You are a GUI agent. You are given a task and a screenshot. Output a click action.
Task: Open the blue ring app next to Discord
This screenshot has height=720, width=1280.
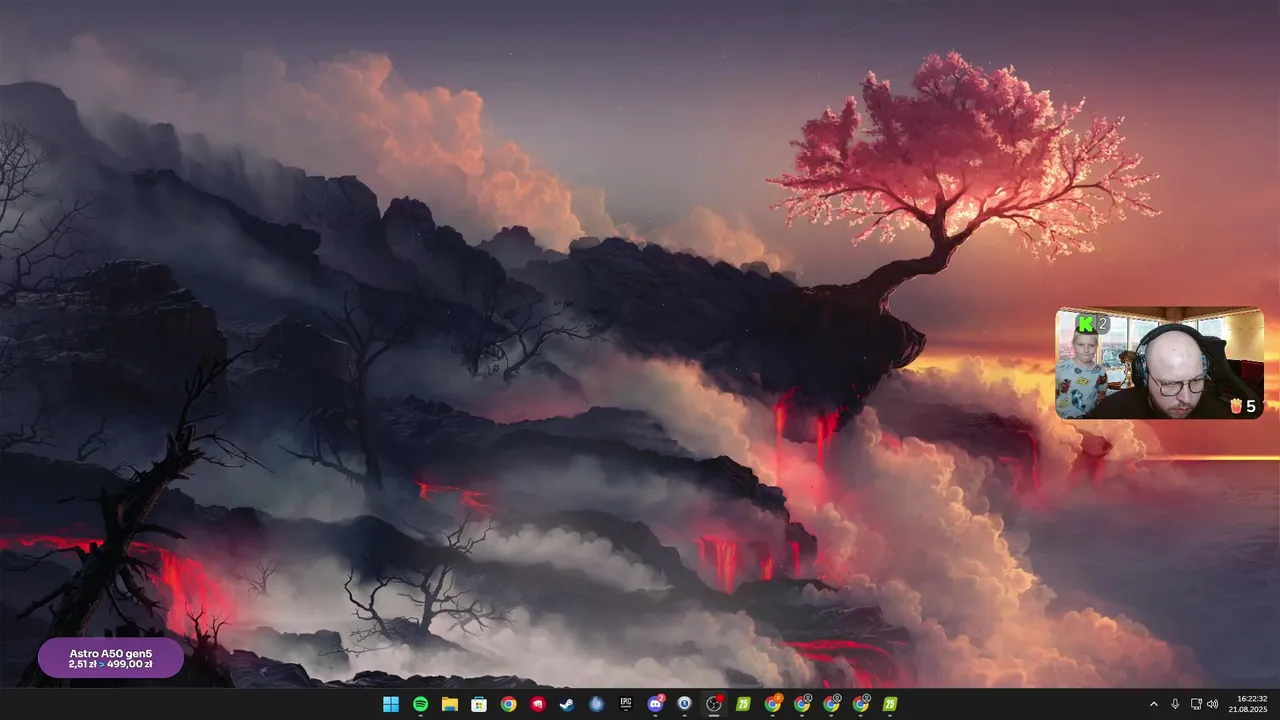[685, 704]
